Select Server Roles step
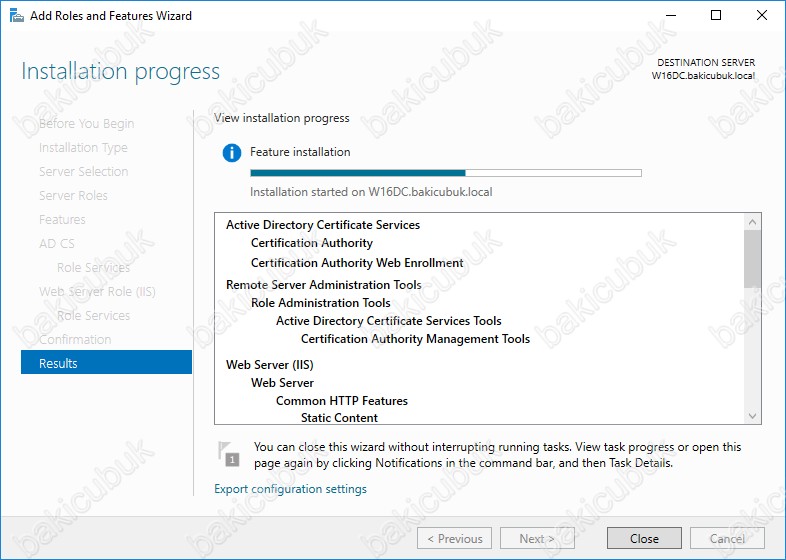Screen dimensions: 786x560 click(x=73, y=196)
